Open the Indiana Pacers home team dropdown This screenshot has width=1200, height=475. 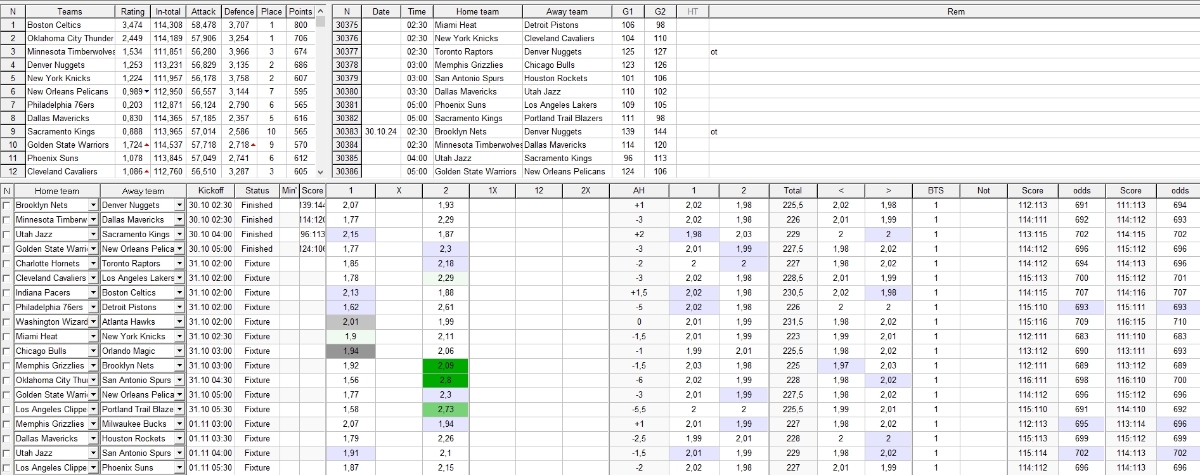tap(93, 292)
